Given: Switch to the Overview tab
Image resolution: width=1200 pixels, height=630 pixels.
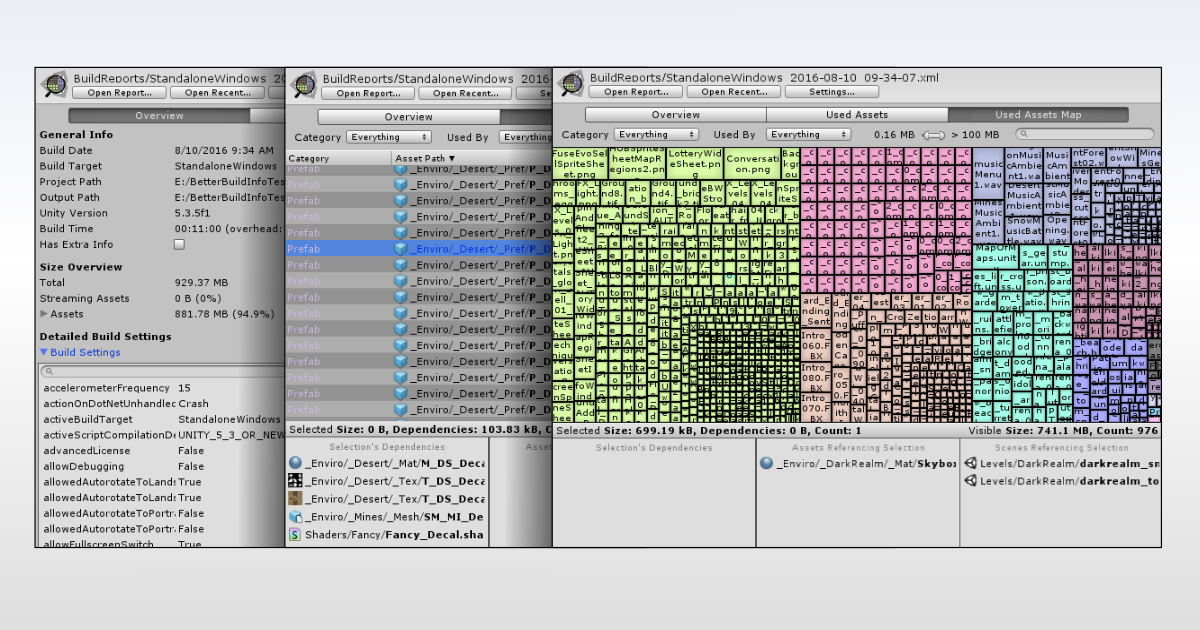Looking at the screenshot, I should 676,114.
